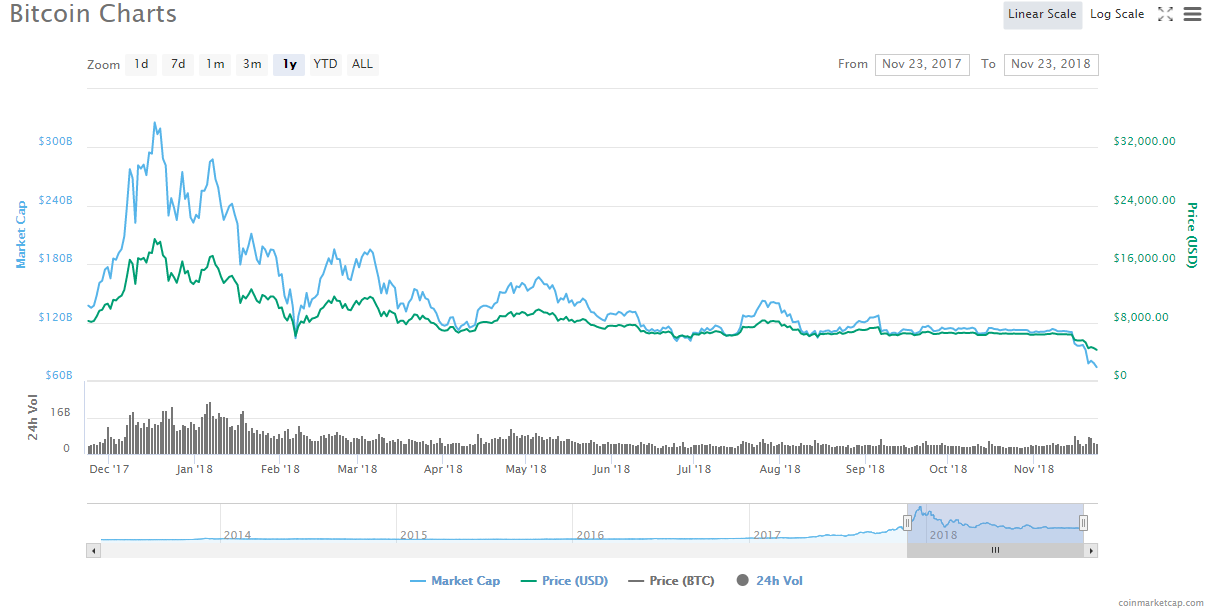Click the 2015 label in navigator
This screenshot has height=610, width=1210.
click(x=413, y=535)
